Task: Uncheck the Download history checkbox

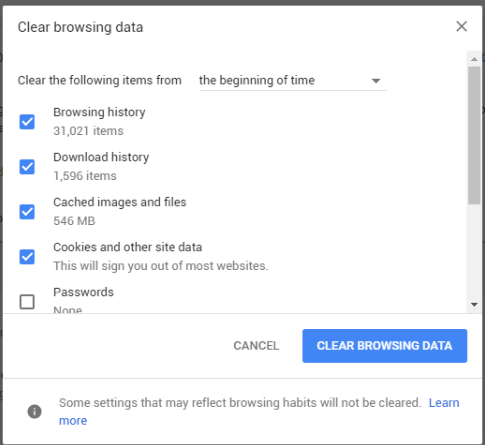Action: (x=27, y=167)
